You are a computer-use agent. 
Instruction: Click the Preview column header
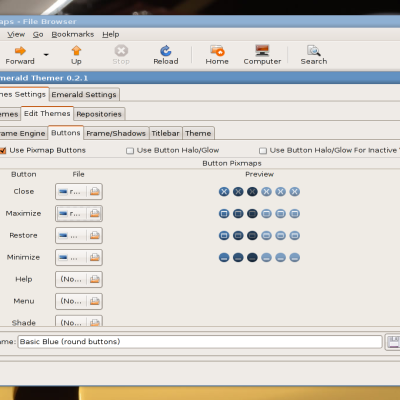[259, 174]
